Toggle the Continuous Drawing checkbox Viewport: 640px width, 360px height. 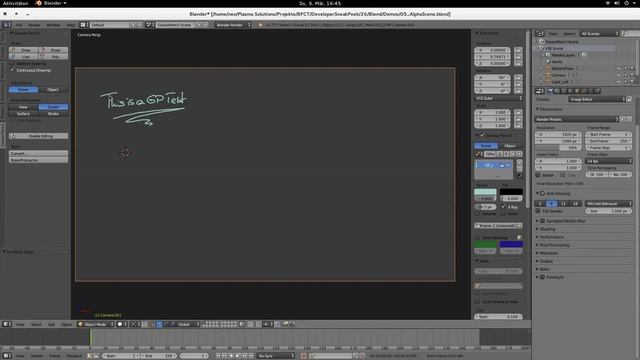coord(12,70)
